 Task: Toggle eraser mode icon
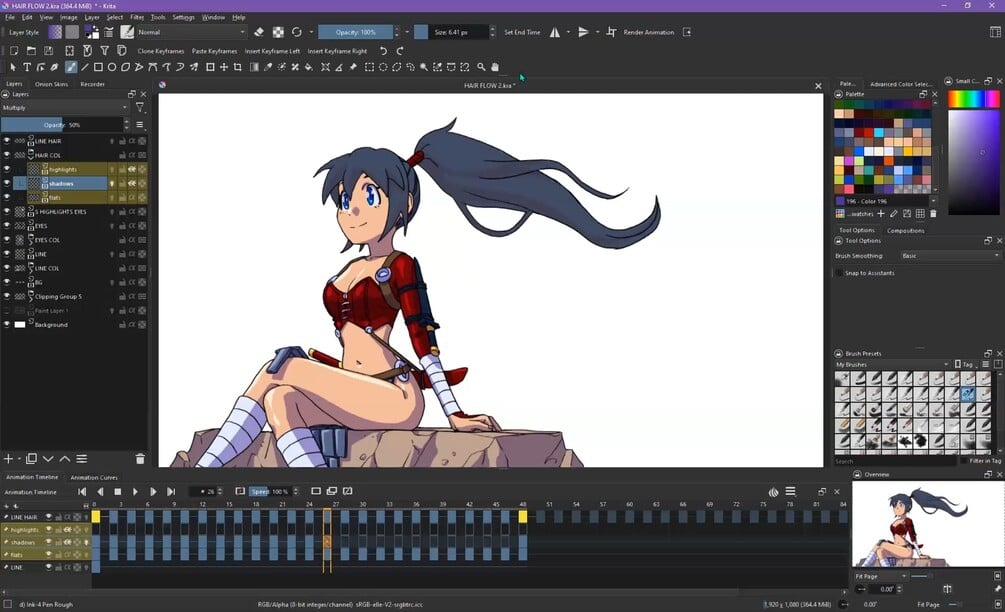(x=259, y=32)
